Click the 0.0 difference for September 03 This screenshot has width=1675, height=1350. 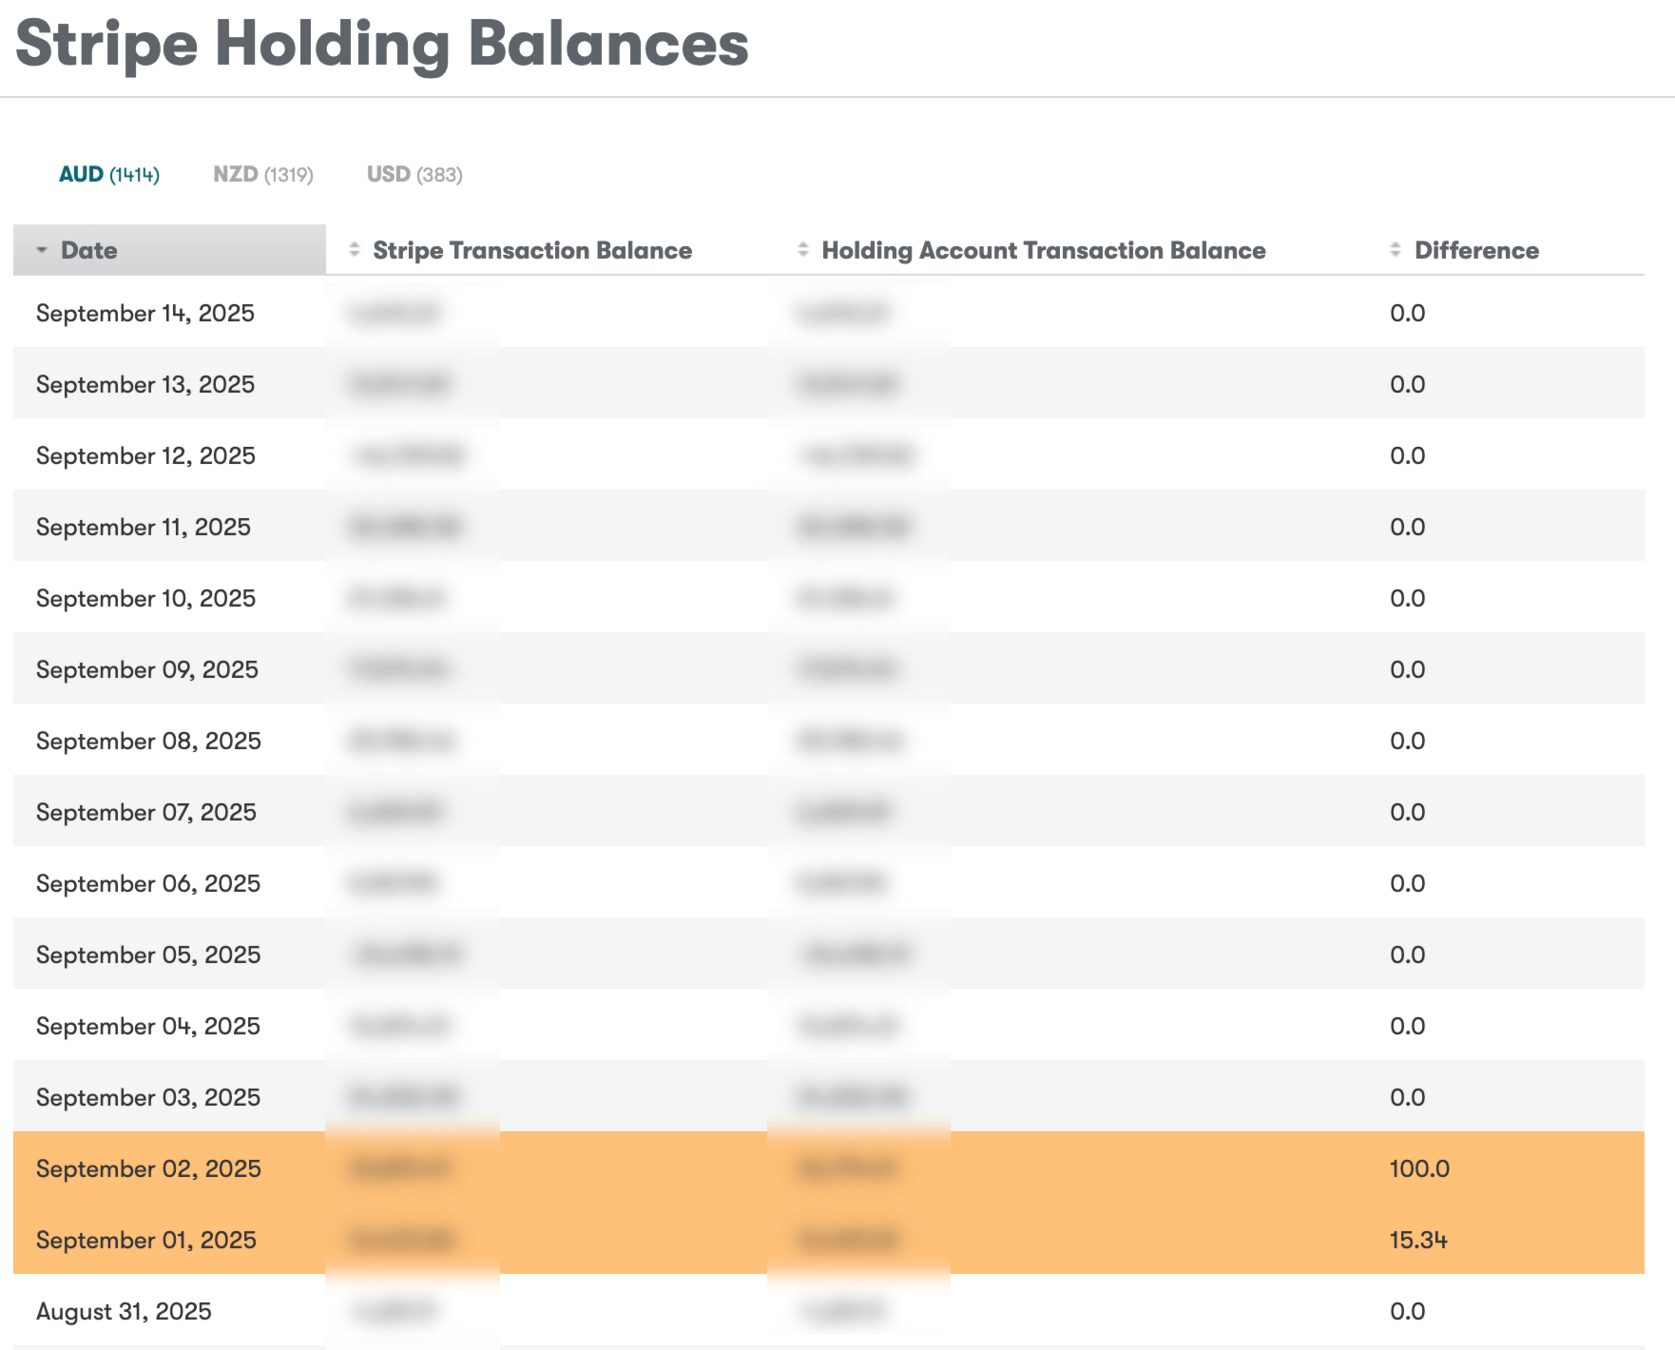click(1407, 1097)
